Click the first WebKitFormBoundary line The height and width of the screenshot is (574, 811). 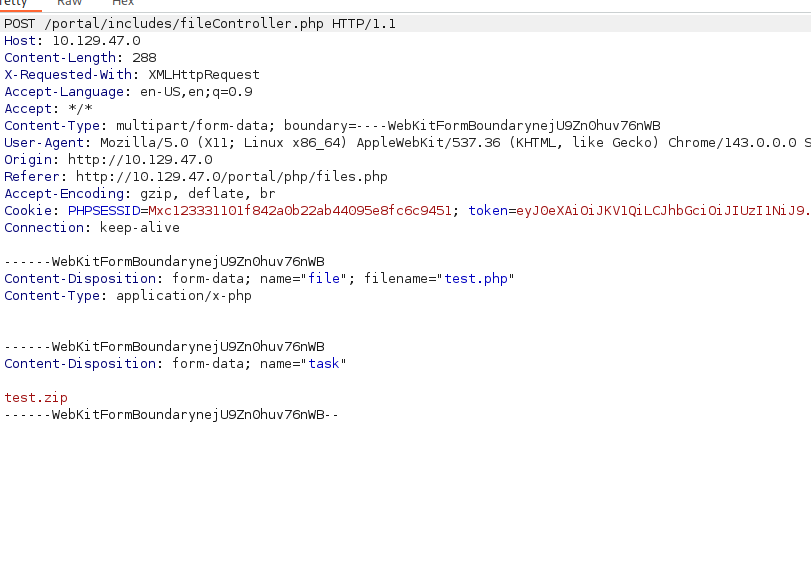tap(164, 262)
